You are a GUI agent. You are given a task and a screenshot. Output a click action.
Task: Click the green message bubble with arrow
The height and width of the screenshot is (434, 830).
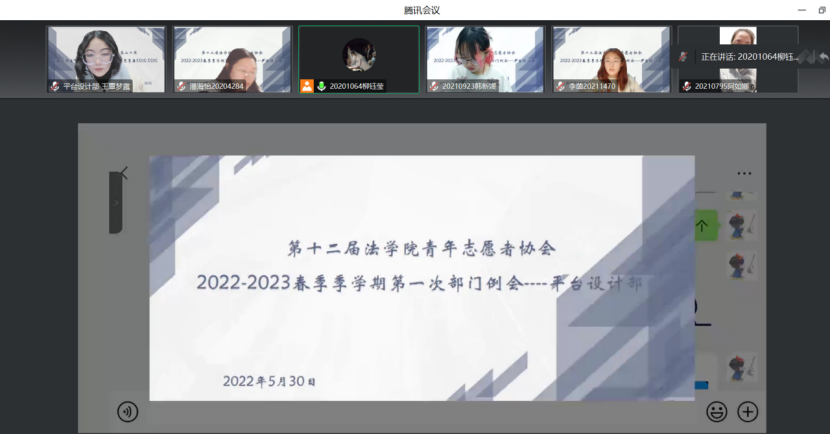pos(702,226)
